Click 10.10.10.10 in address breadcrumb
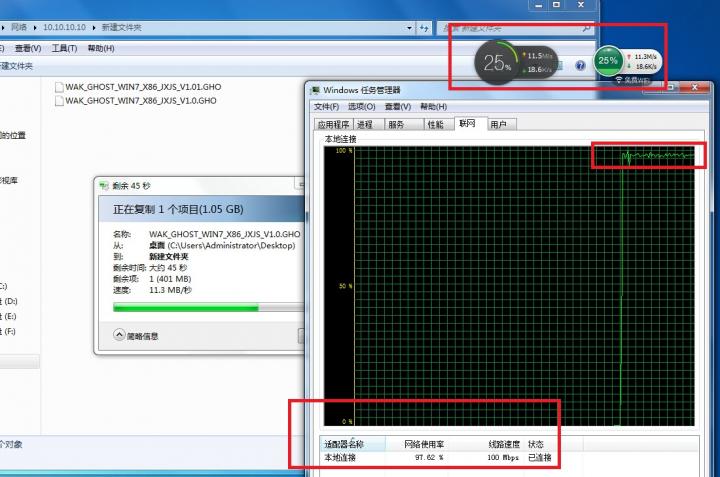The width and height of the screenshot is (720, 477). click(64, 28)
